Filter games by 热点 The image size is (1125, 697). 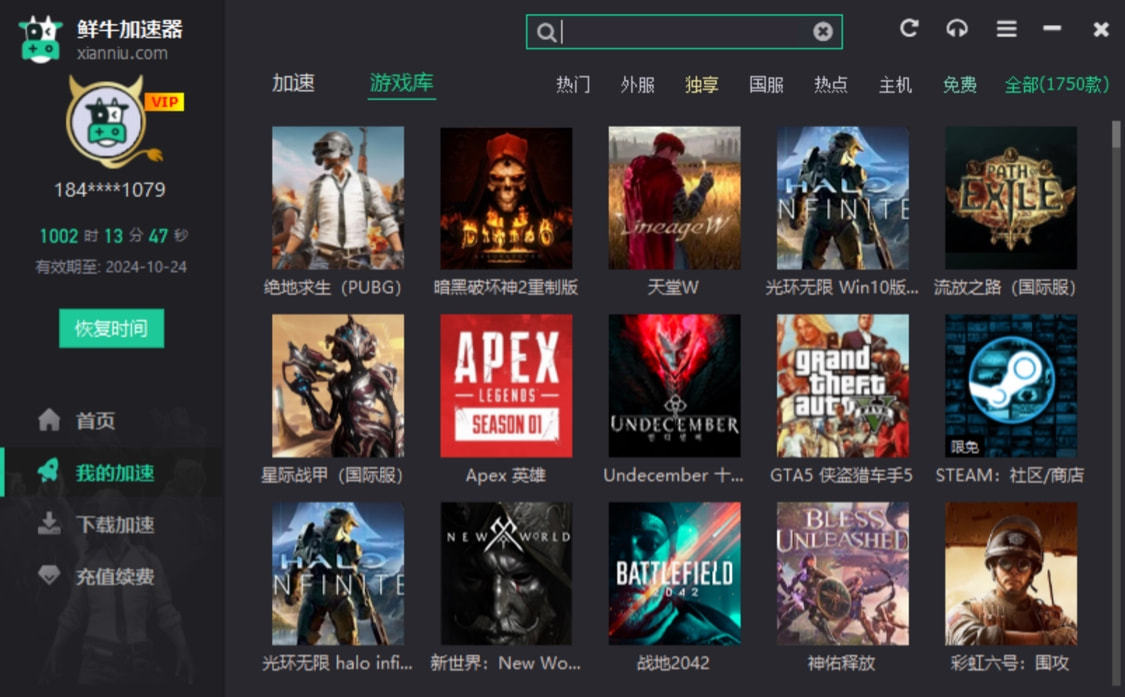point(831,85)
